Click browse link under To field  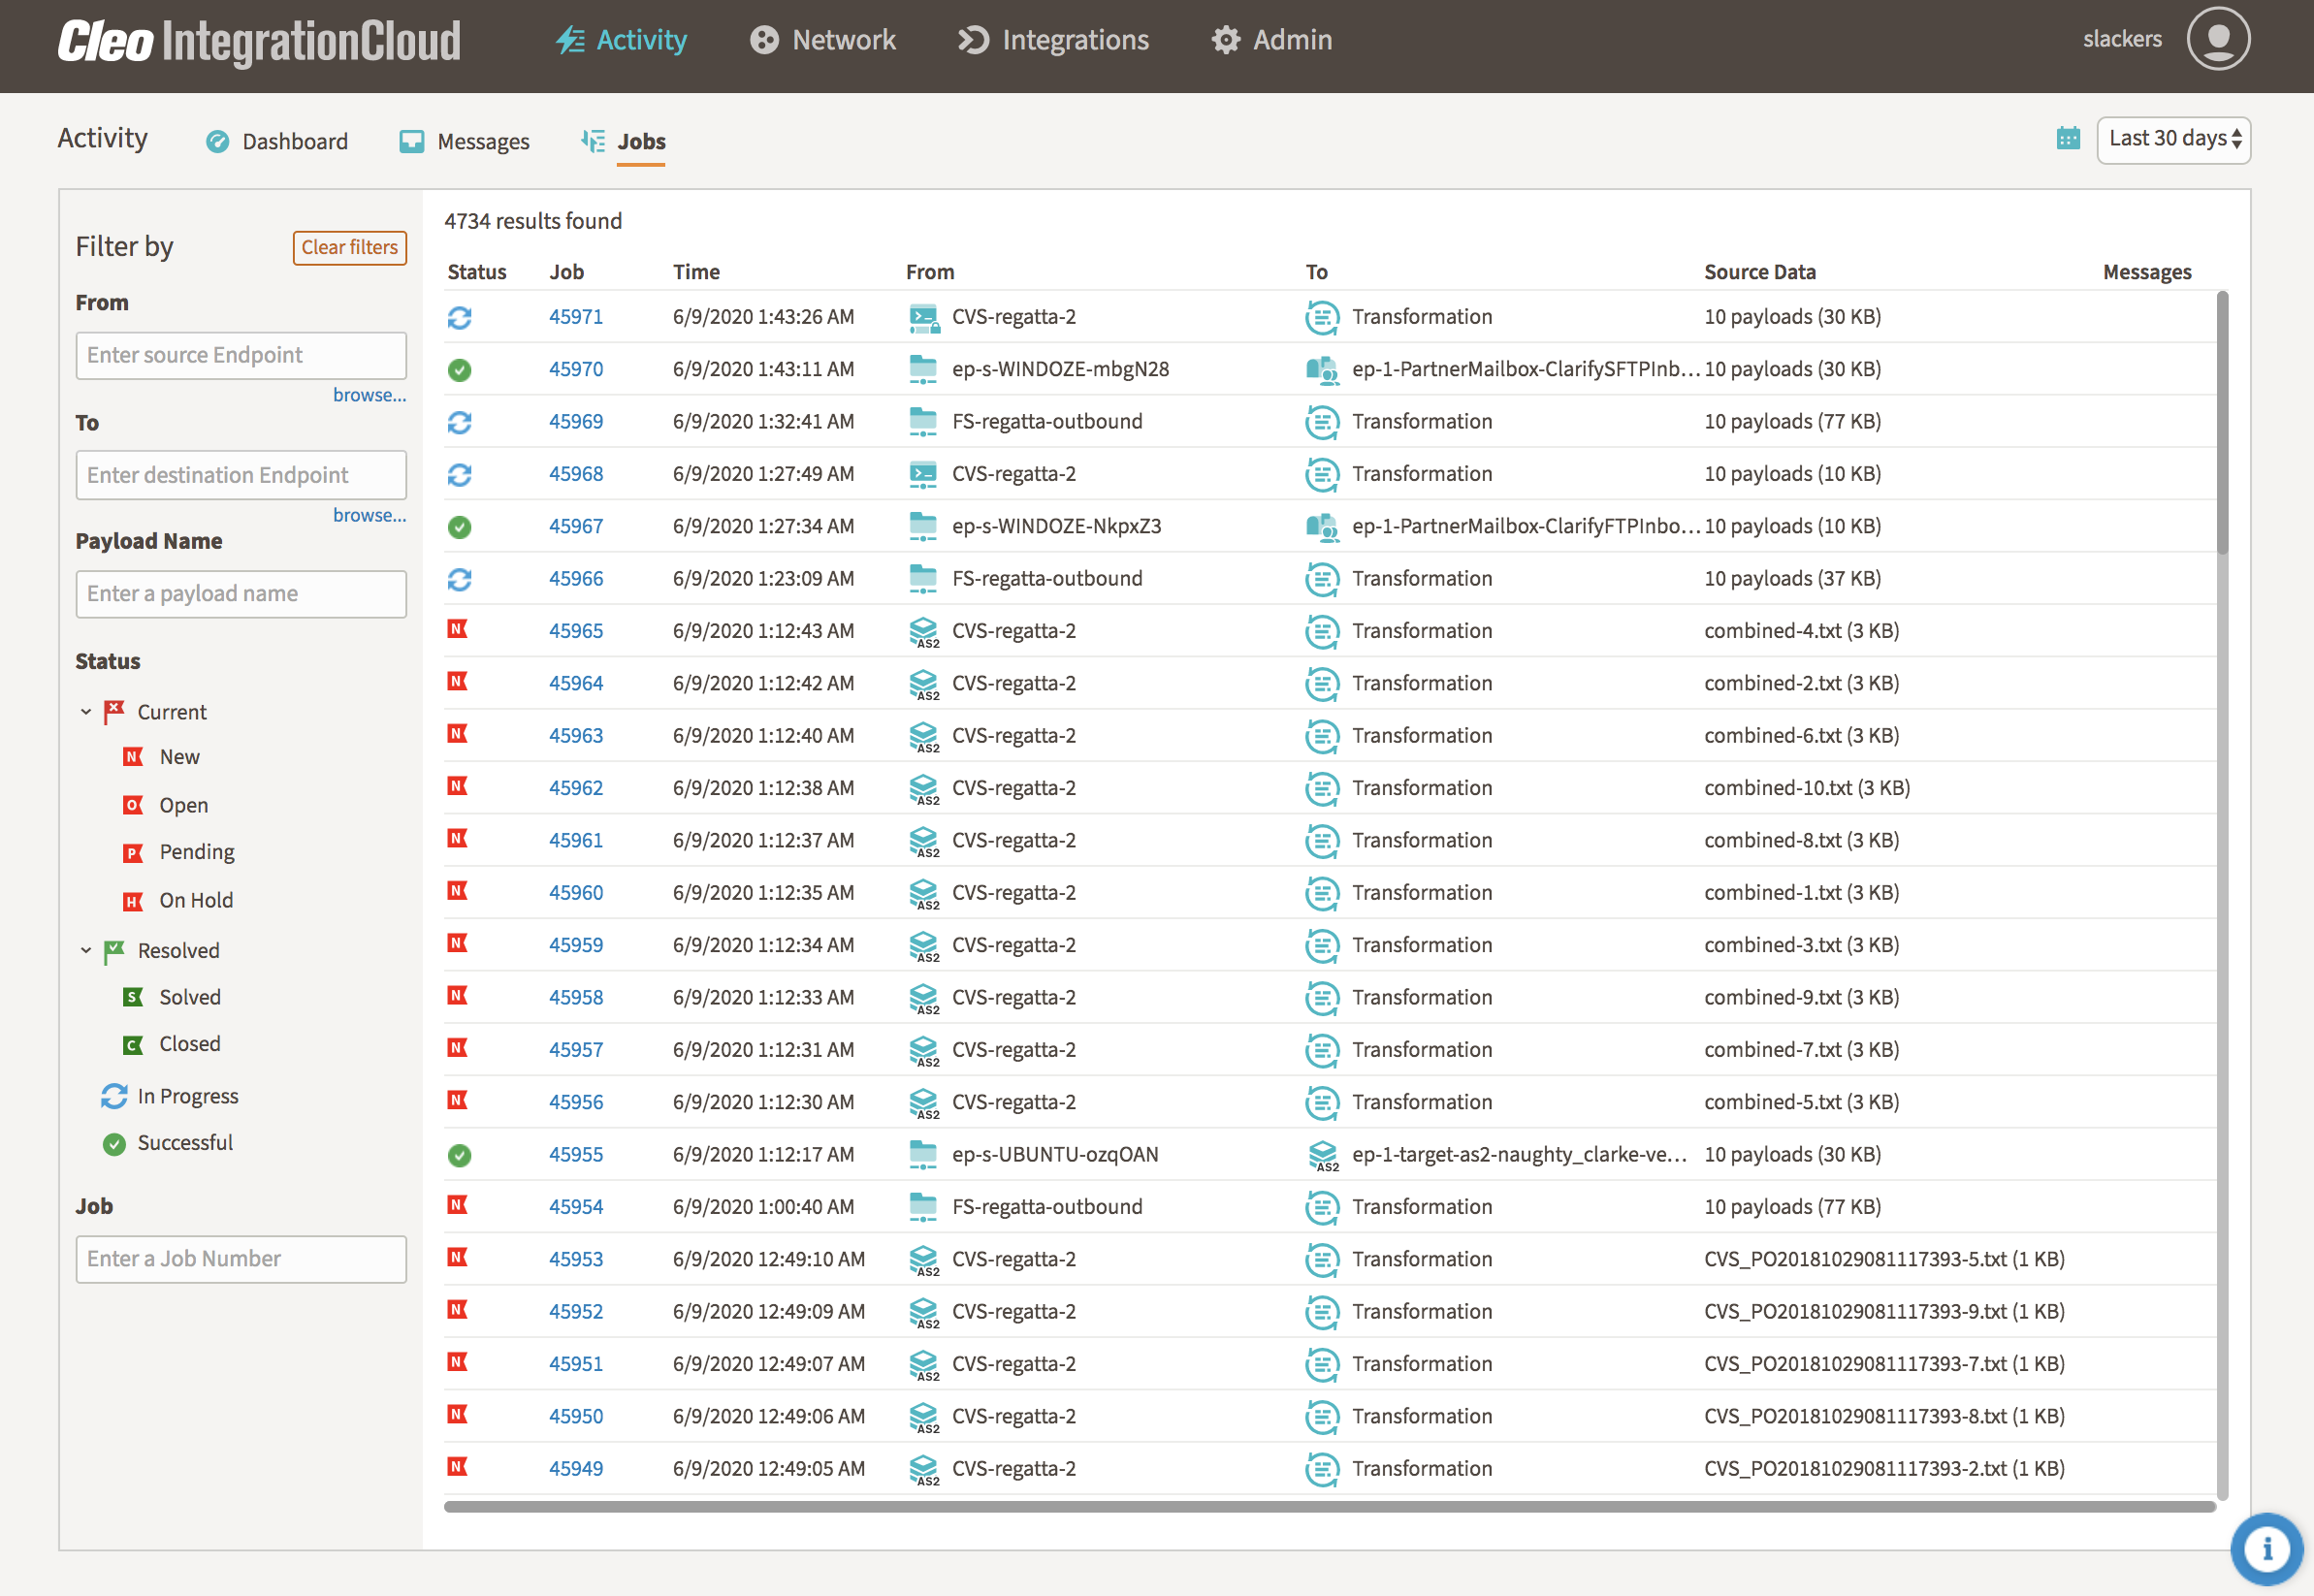(369, 515)
